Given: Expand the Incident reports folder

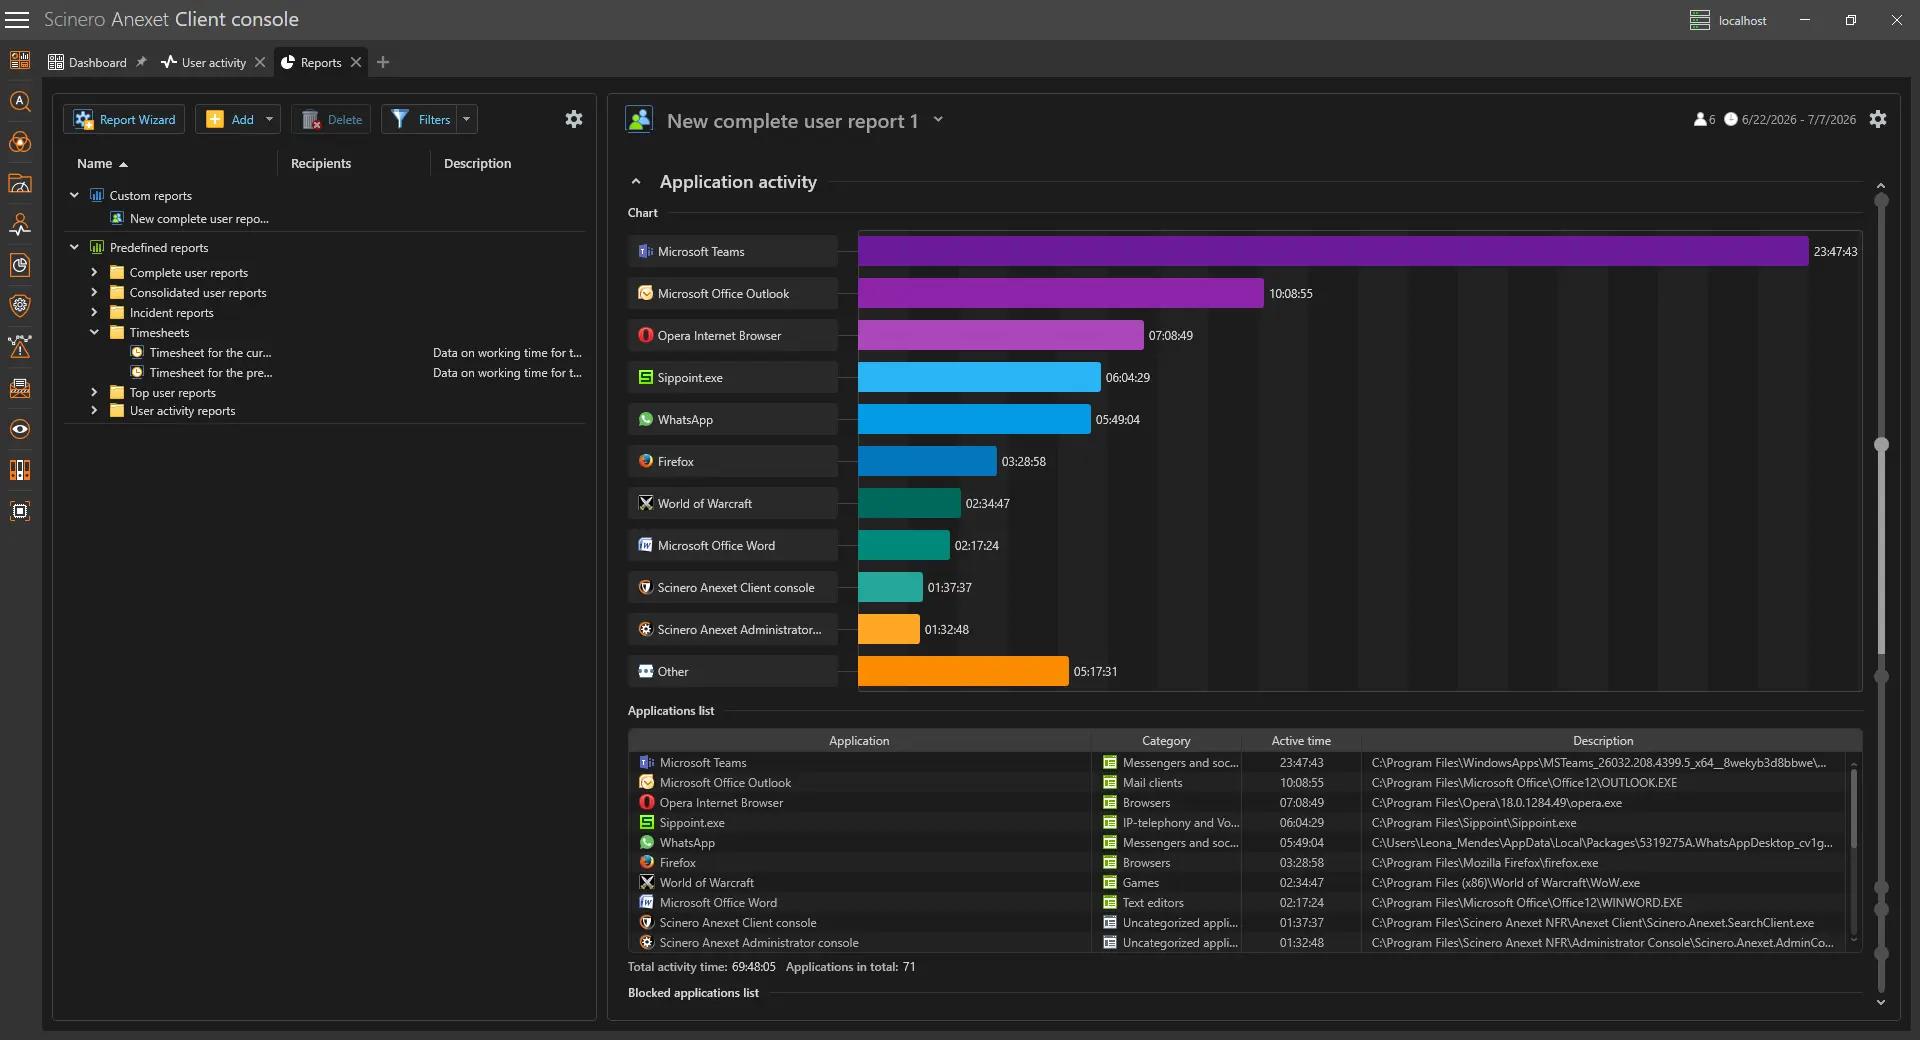Looking at the screenshot, I should pos(94,312).
